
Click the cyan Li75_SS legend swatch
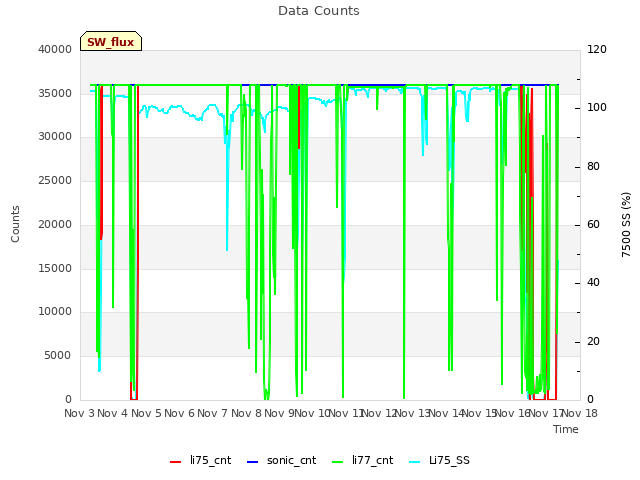pyautogui.click(x=414, y=462)
